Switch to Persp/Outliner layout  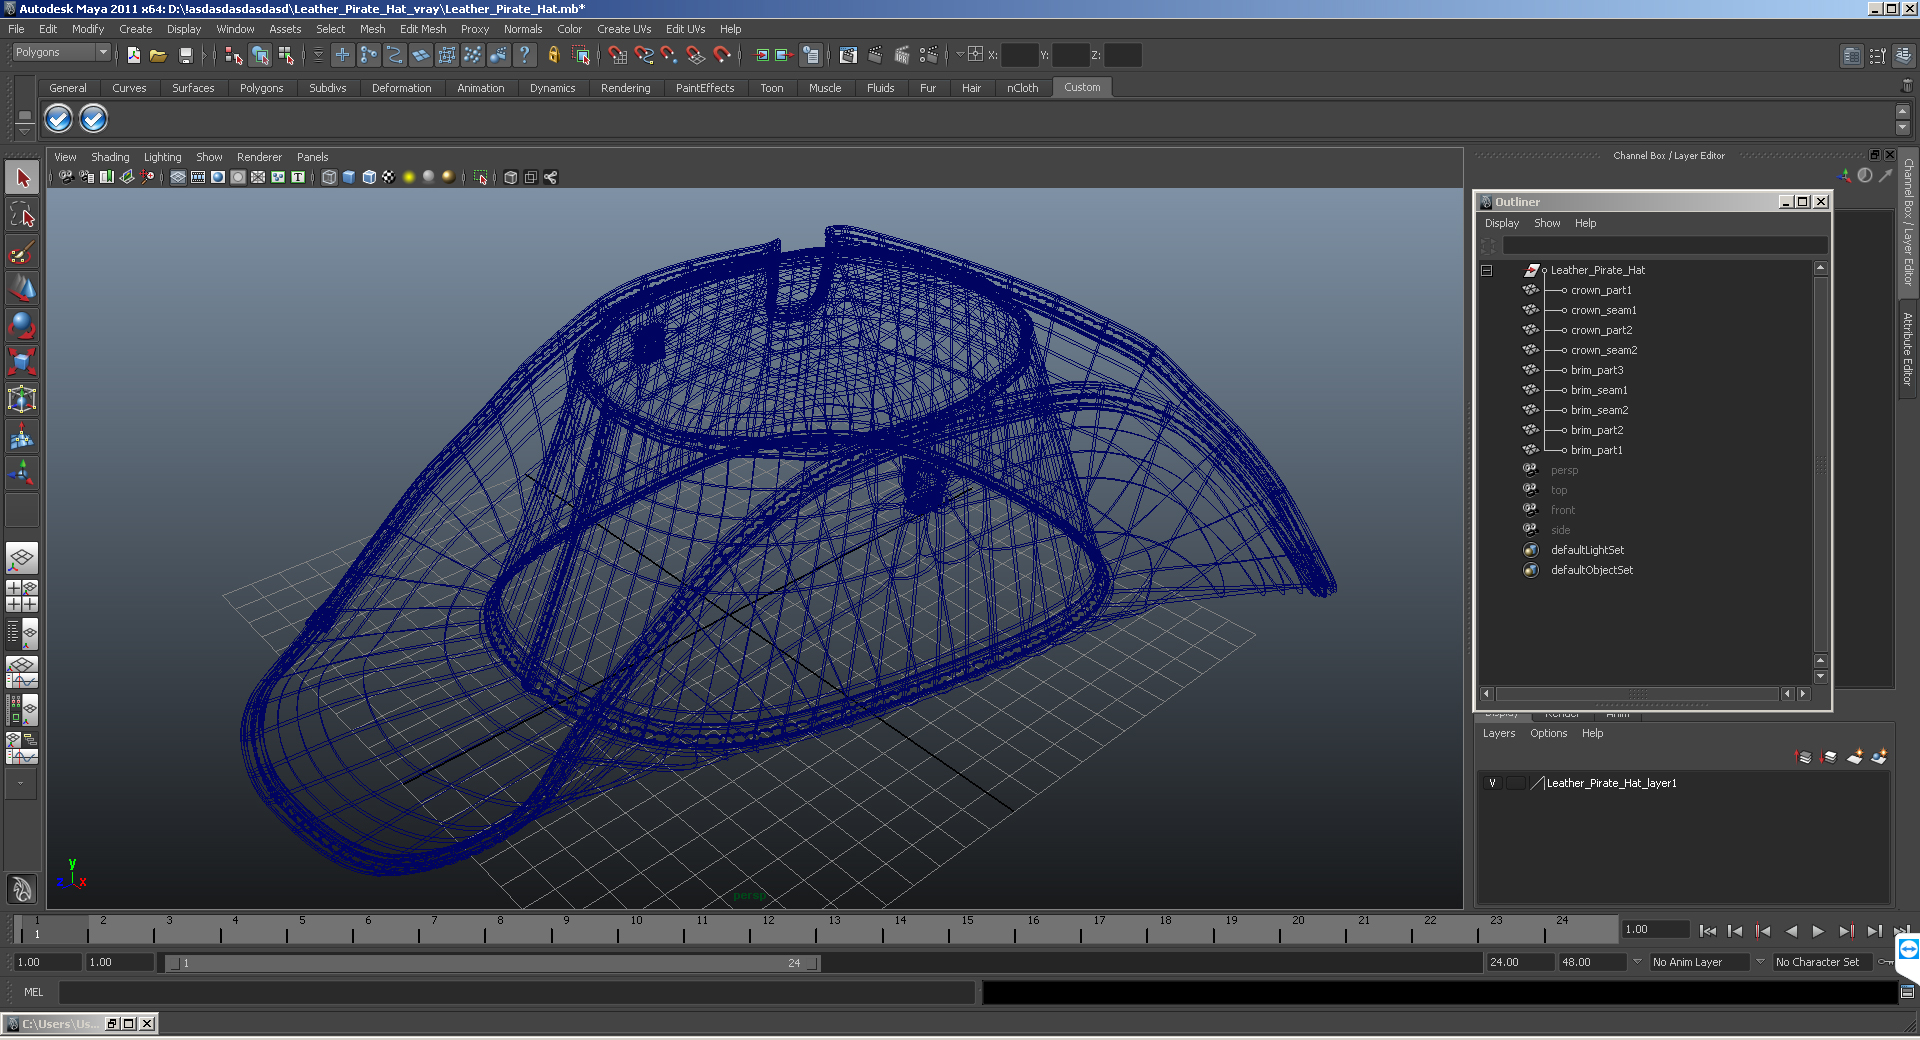tap(22, 634)
